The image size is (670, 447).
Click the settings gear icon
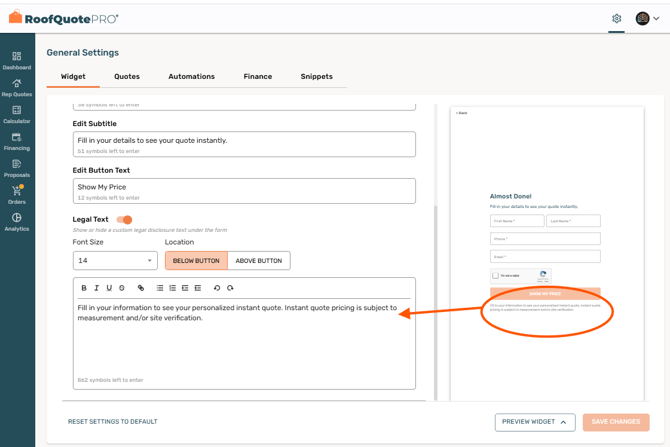click(x=617, y=18)
